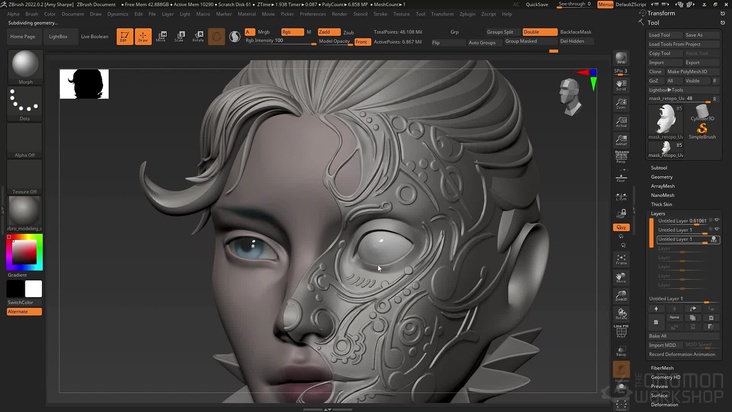The image size is (732, 412).
Task: Click the local symmetry L.Sym icon
Action: pos(621,197)
